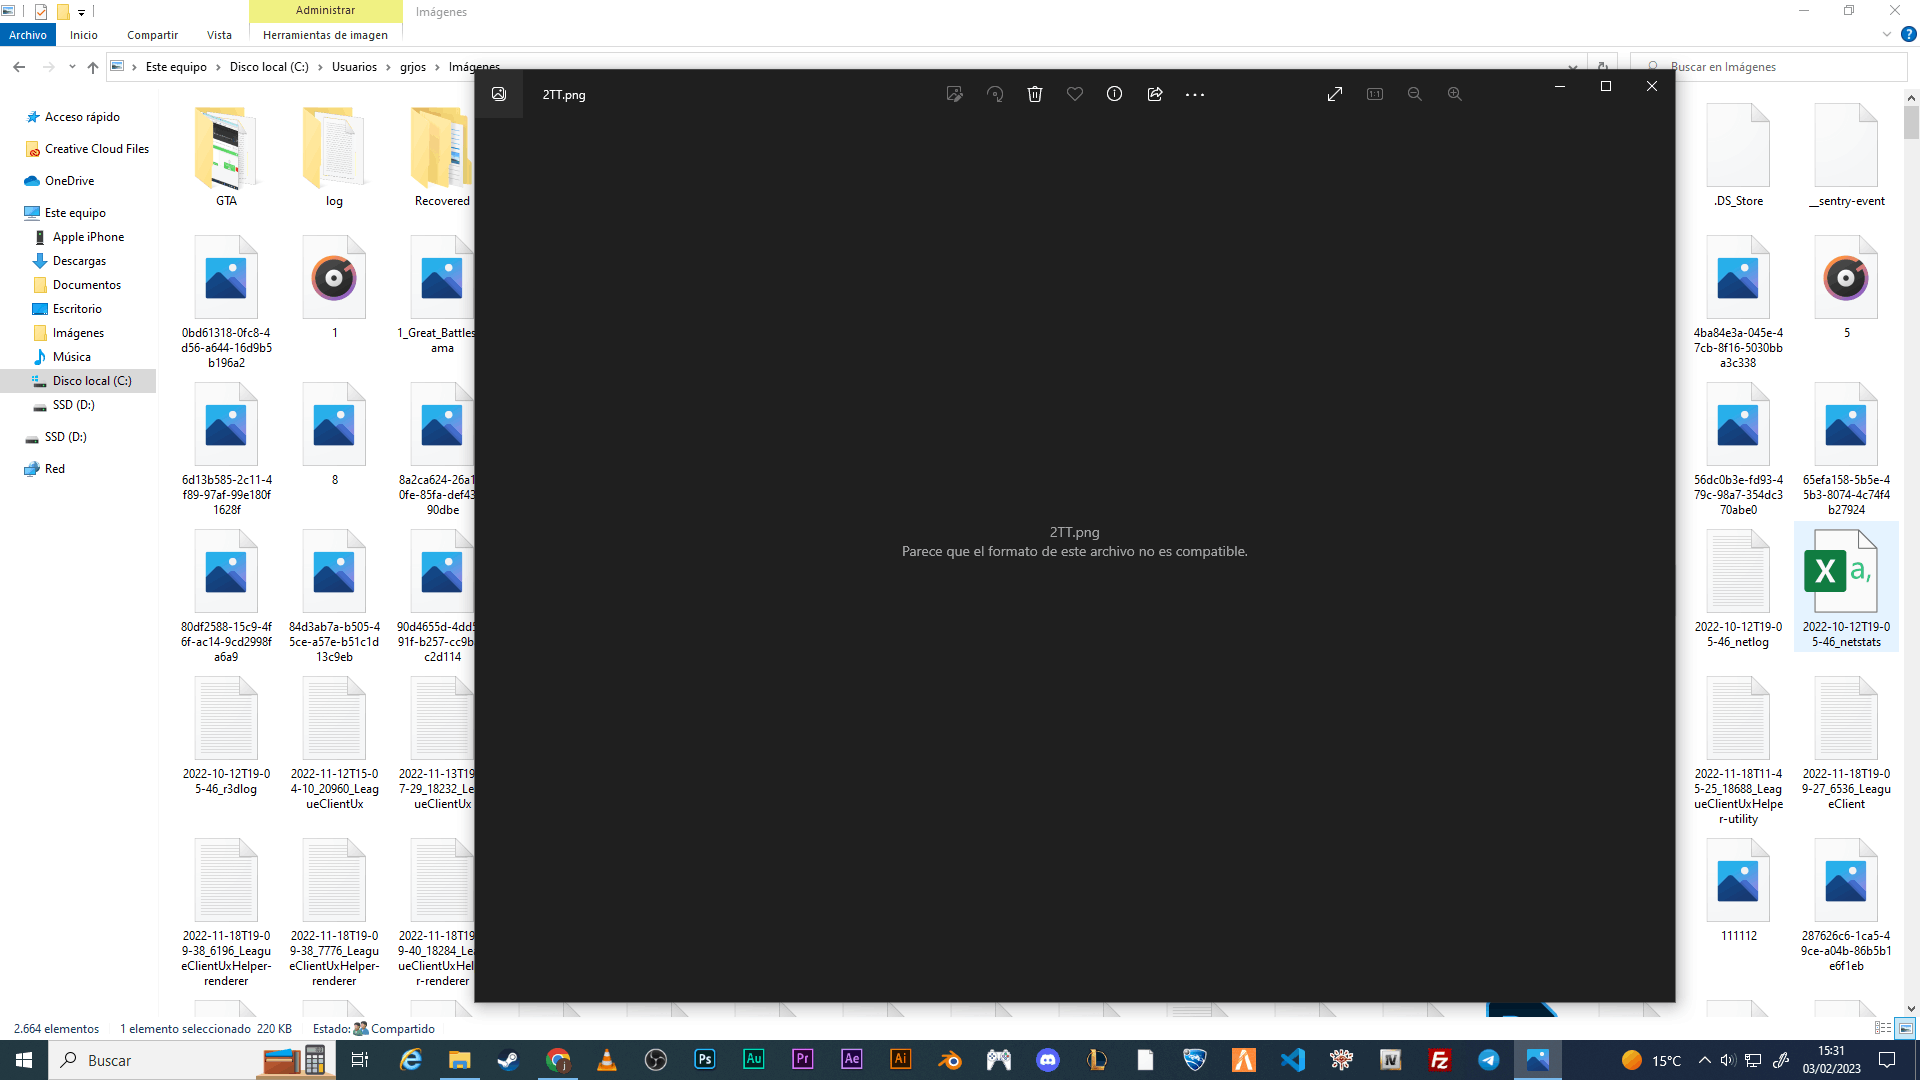The width and height of the screenshot is (1920, 1080).
Task: Open the Herramientas de imagen tab
Action: 325,35
